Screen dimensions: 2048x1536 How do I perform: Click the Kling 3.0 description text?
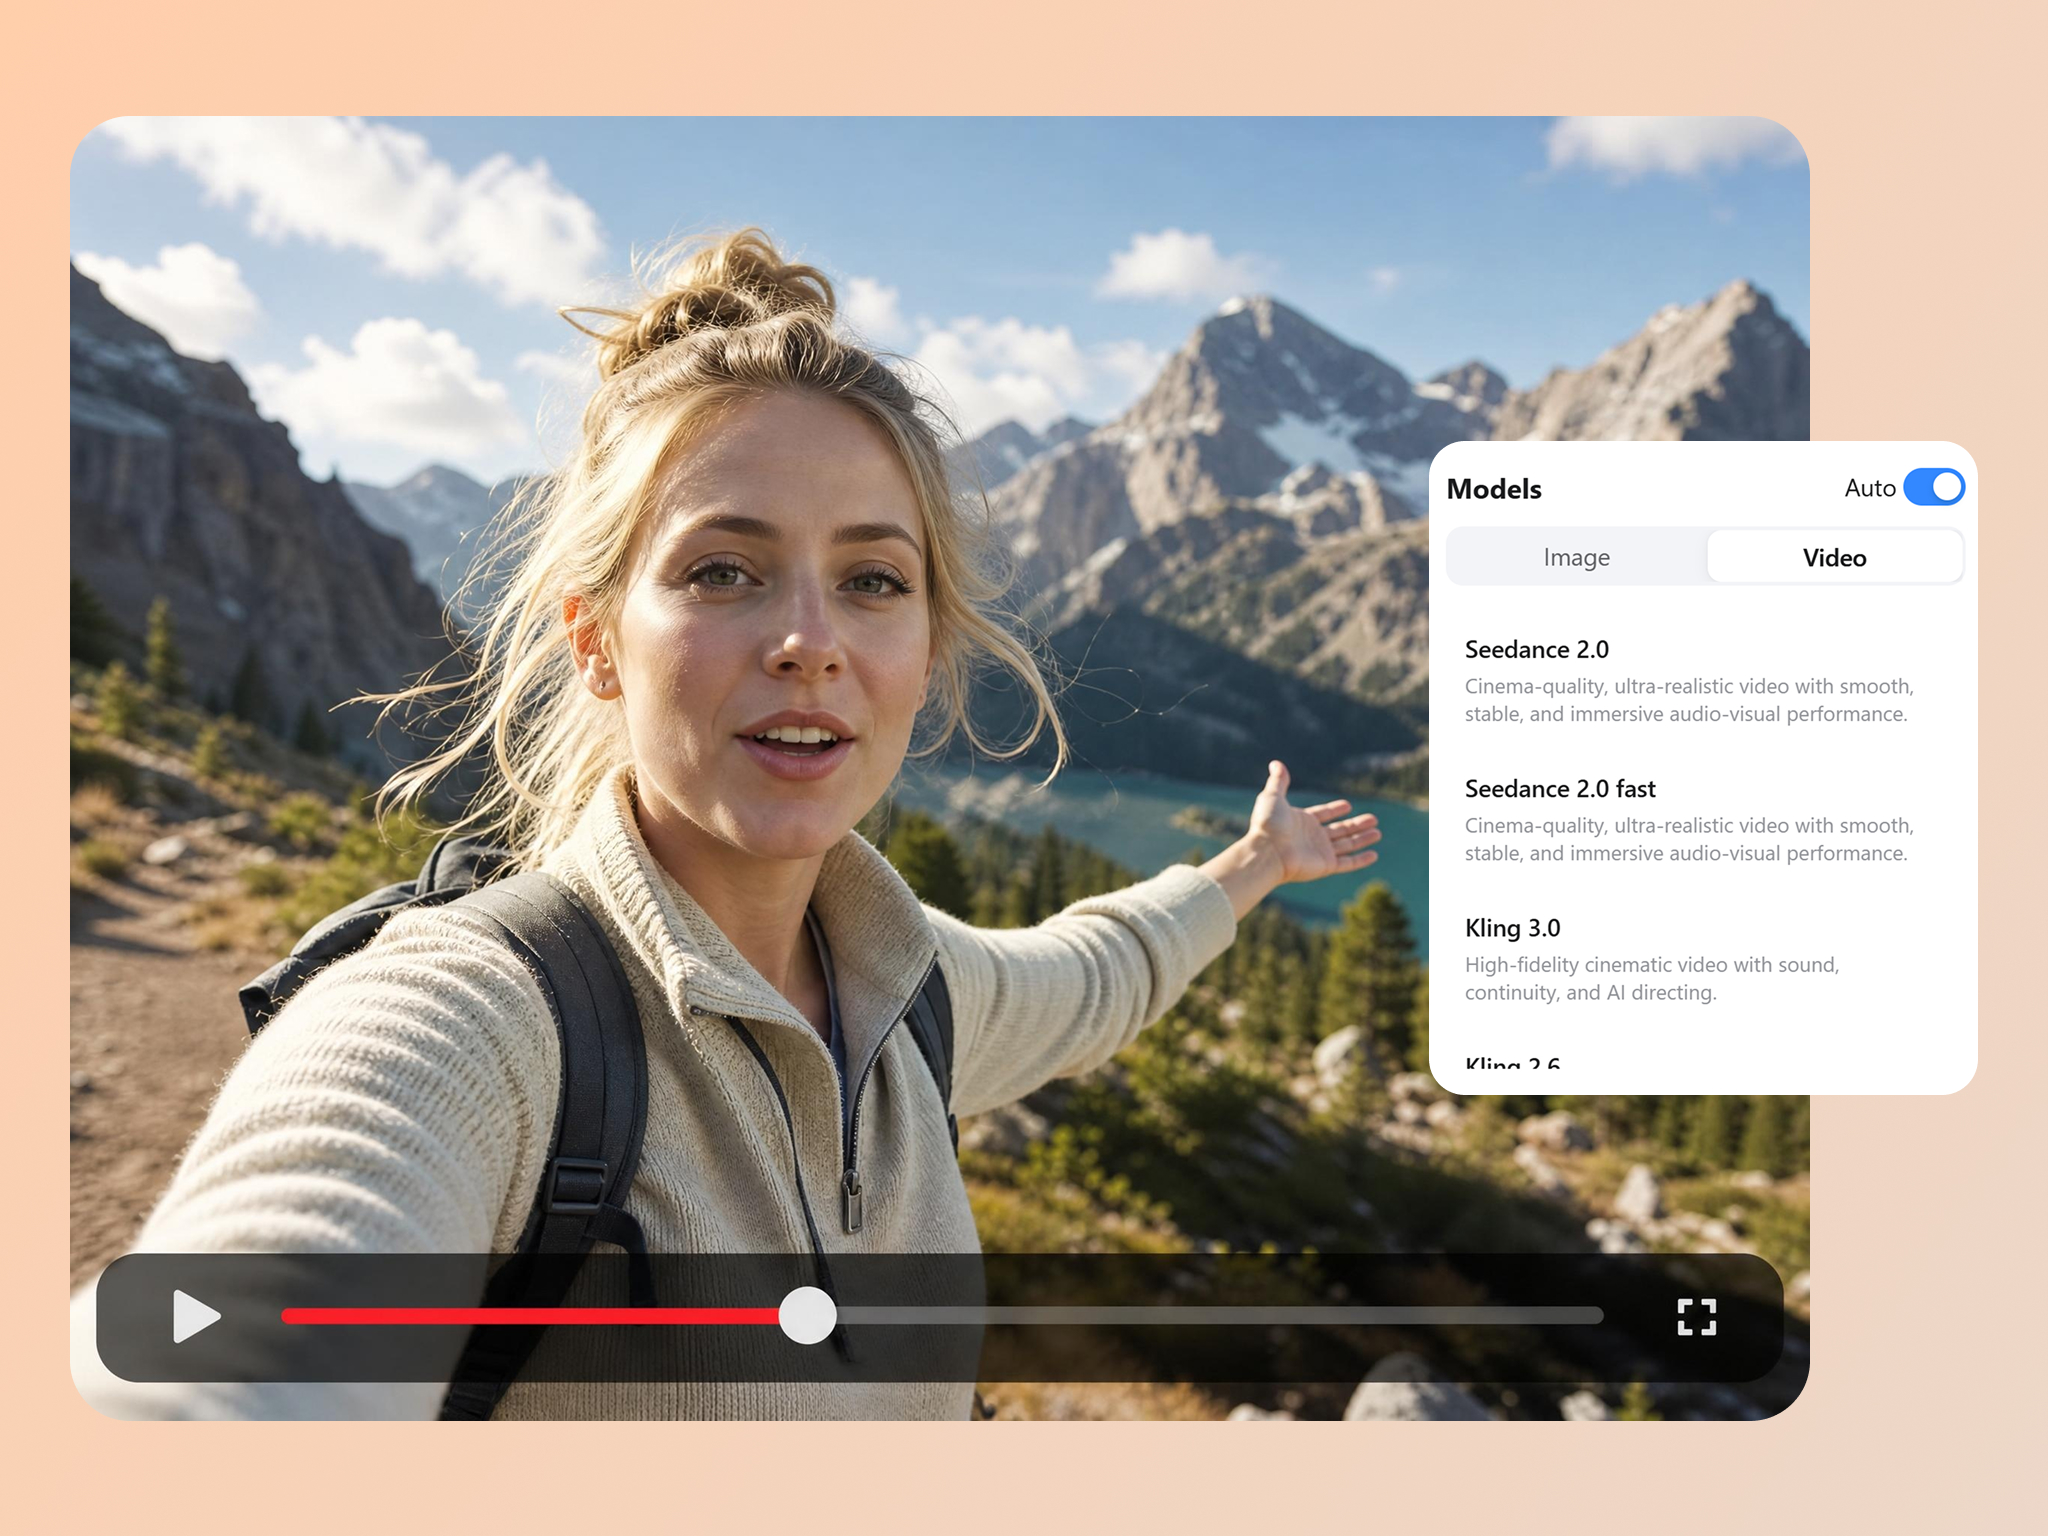(x=1651, y=978)
